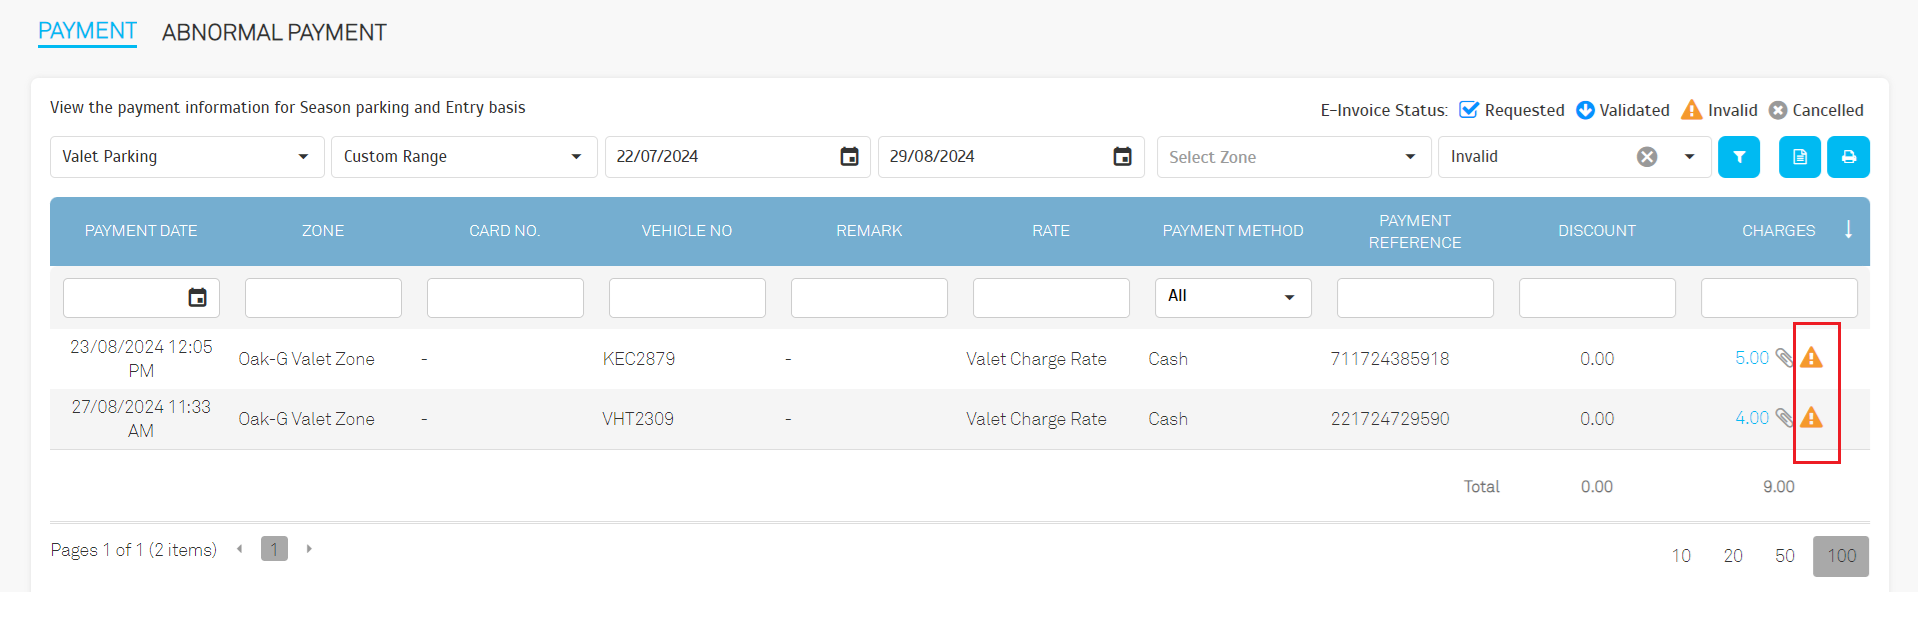Click attachment paperclip icon on 4.00 charge
This screenshot has width=1918, height=641.
point(1784,418)
